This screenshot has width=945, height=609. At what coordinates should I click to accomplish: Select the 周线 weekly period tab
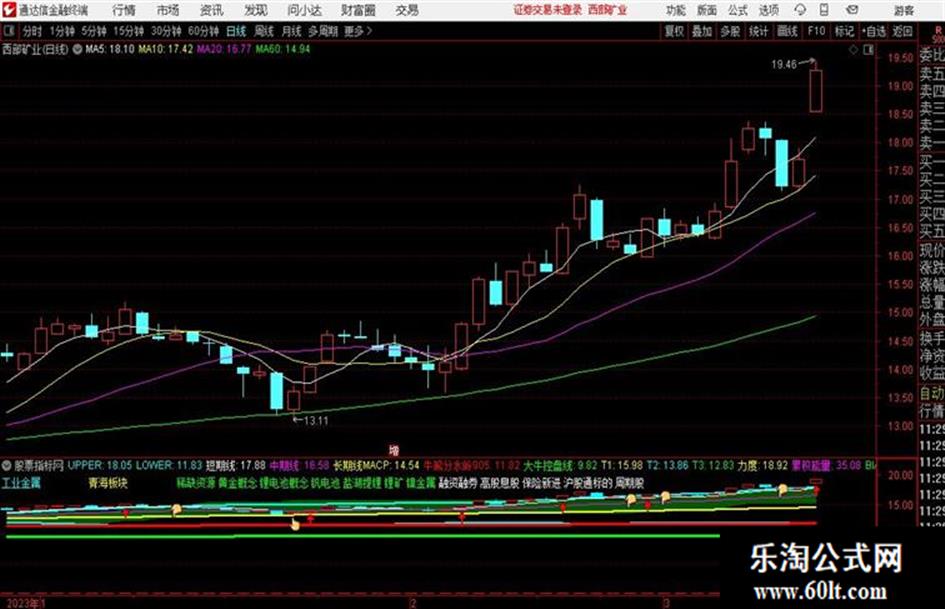coord(264,31)
